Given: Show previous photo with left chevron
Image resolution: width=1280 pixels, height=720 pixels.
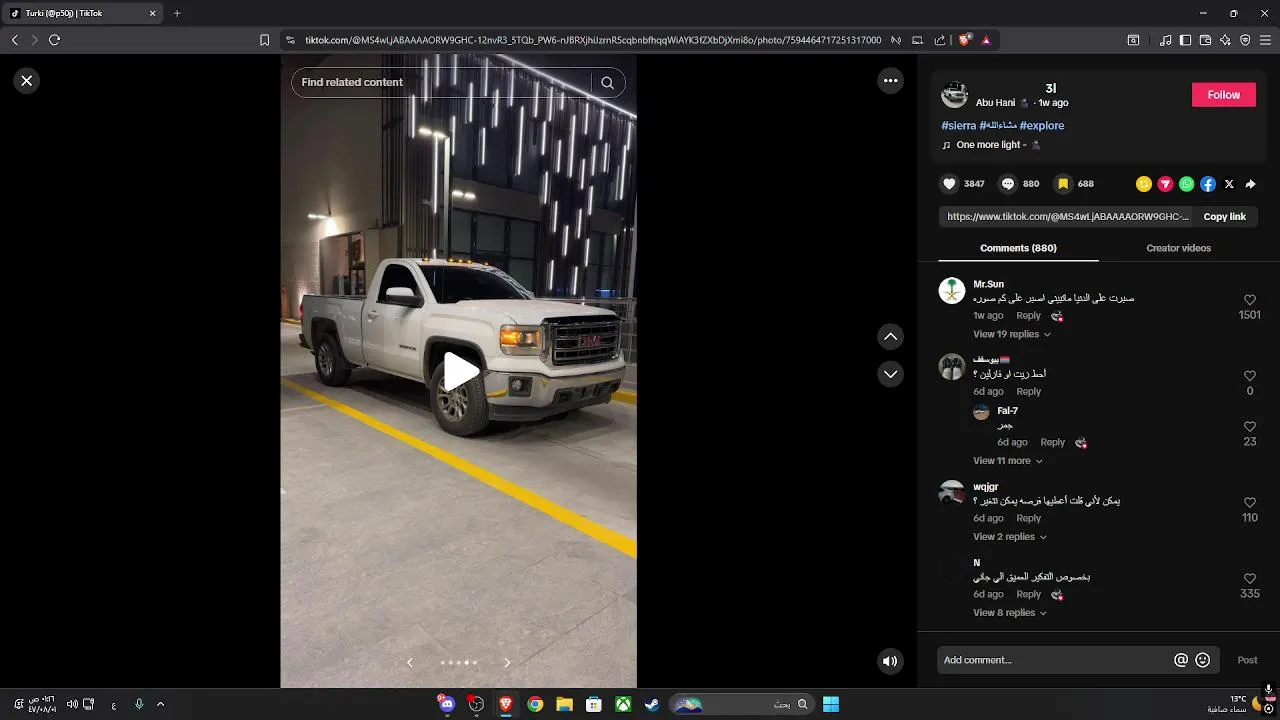Looking at the screenshot, I should point(409,662).
